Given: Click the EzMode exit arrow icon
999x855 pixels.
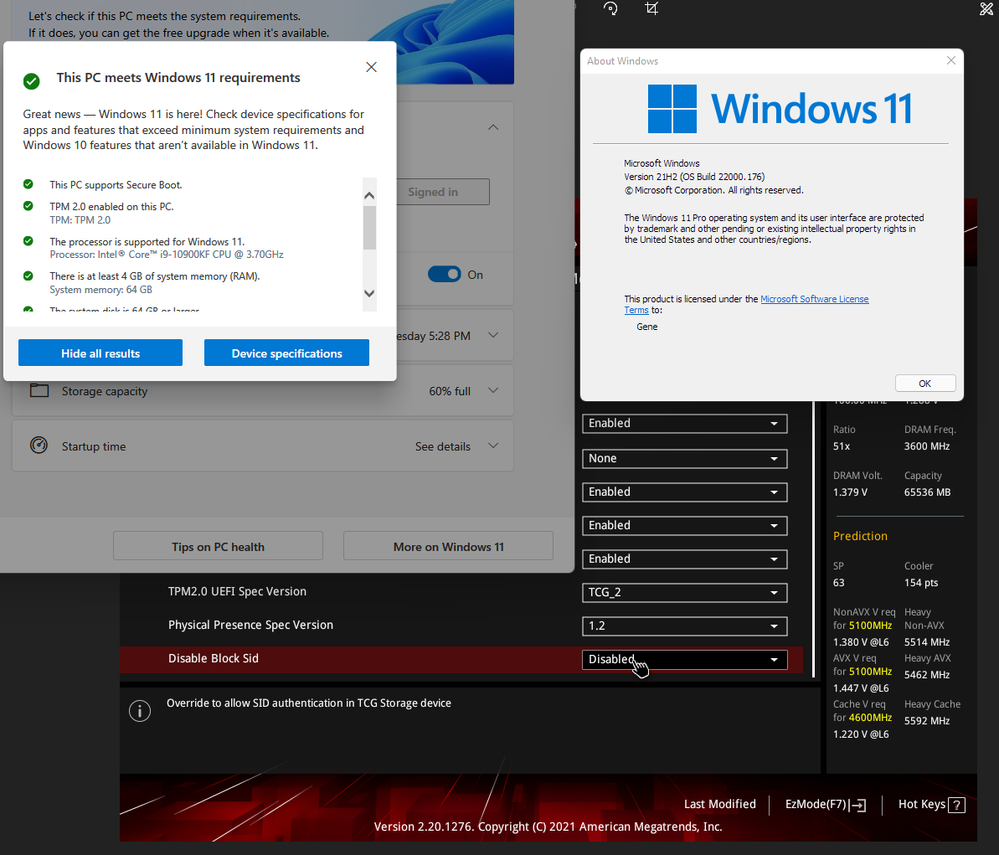Looking at the screenshot, I should point(859,805).
